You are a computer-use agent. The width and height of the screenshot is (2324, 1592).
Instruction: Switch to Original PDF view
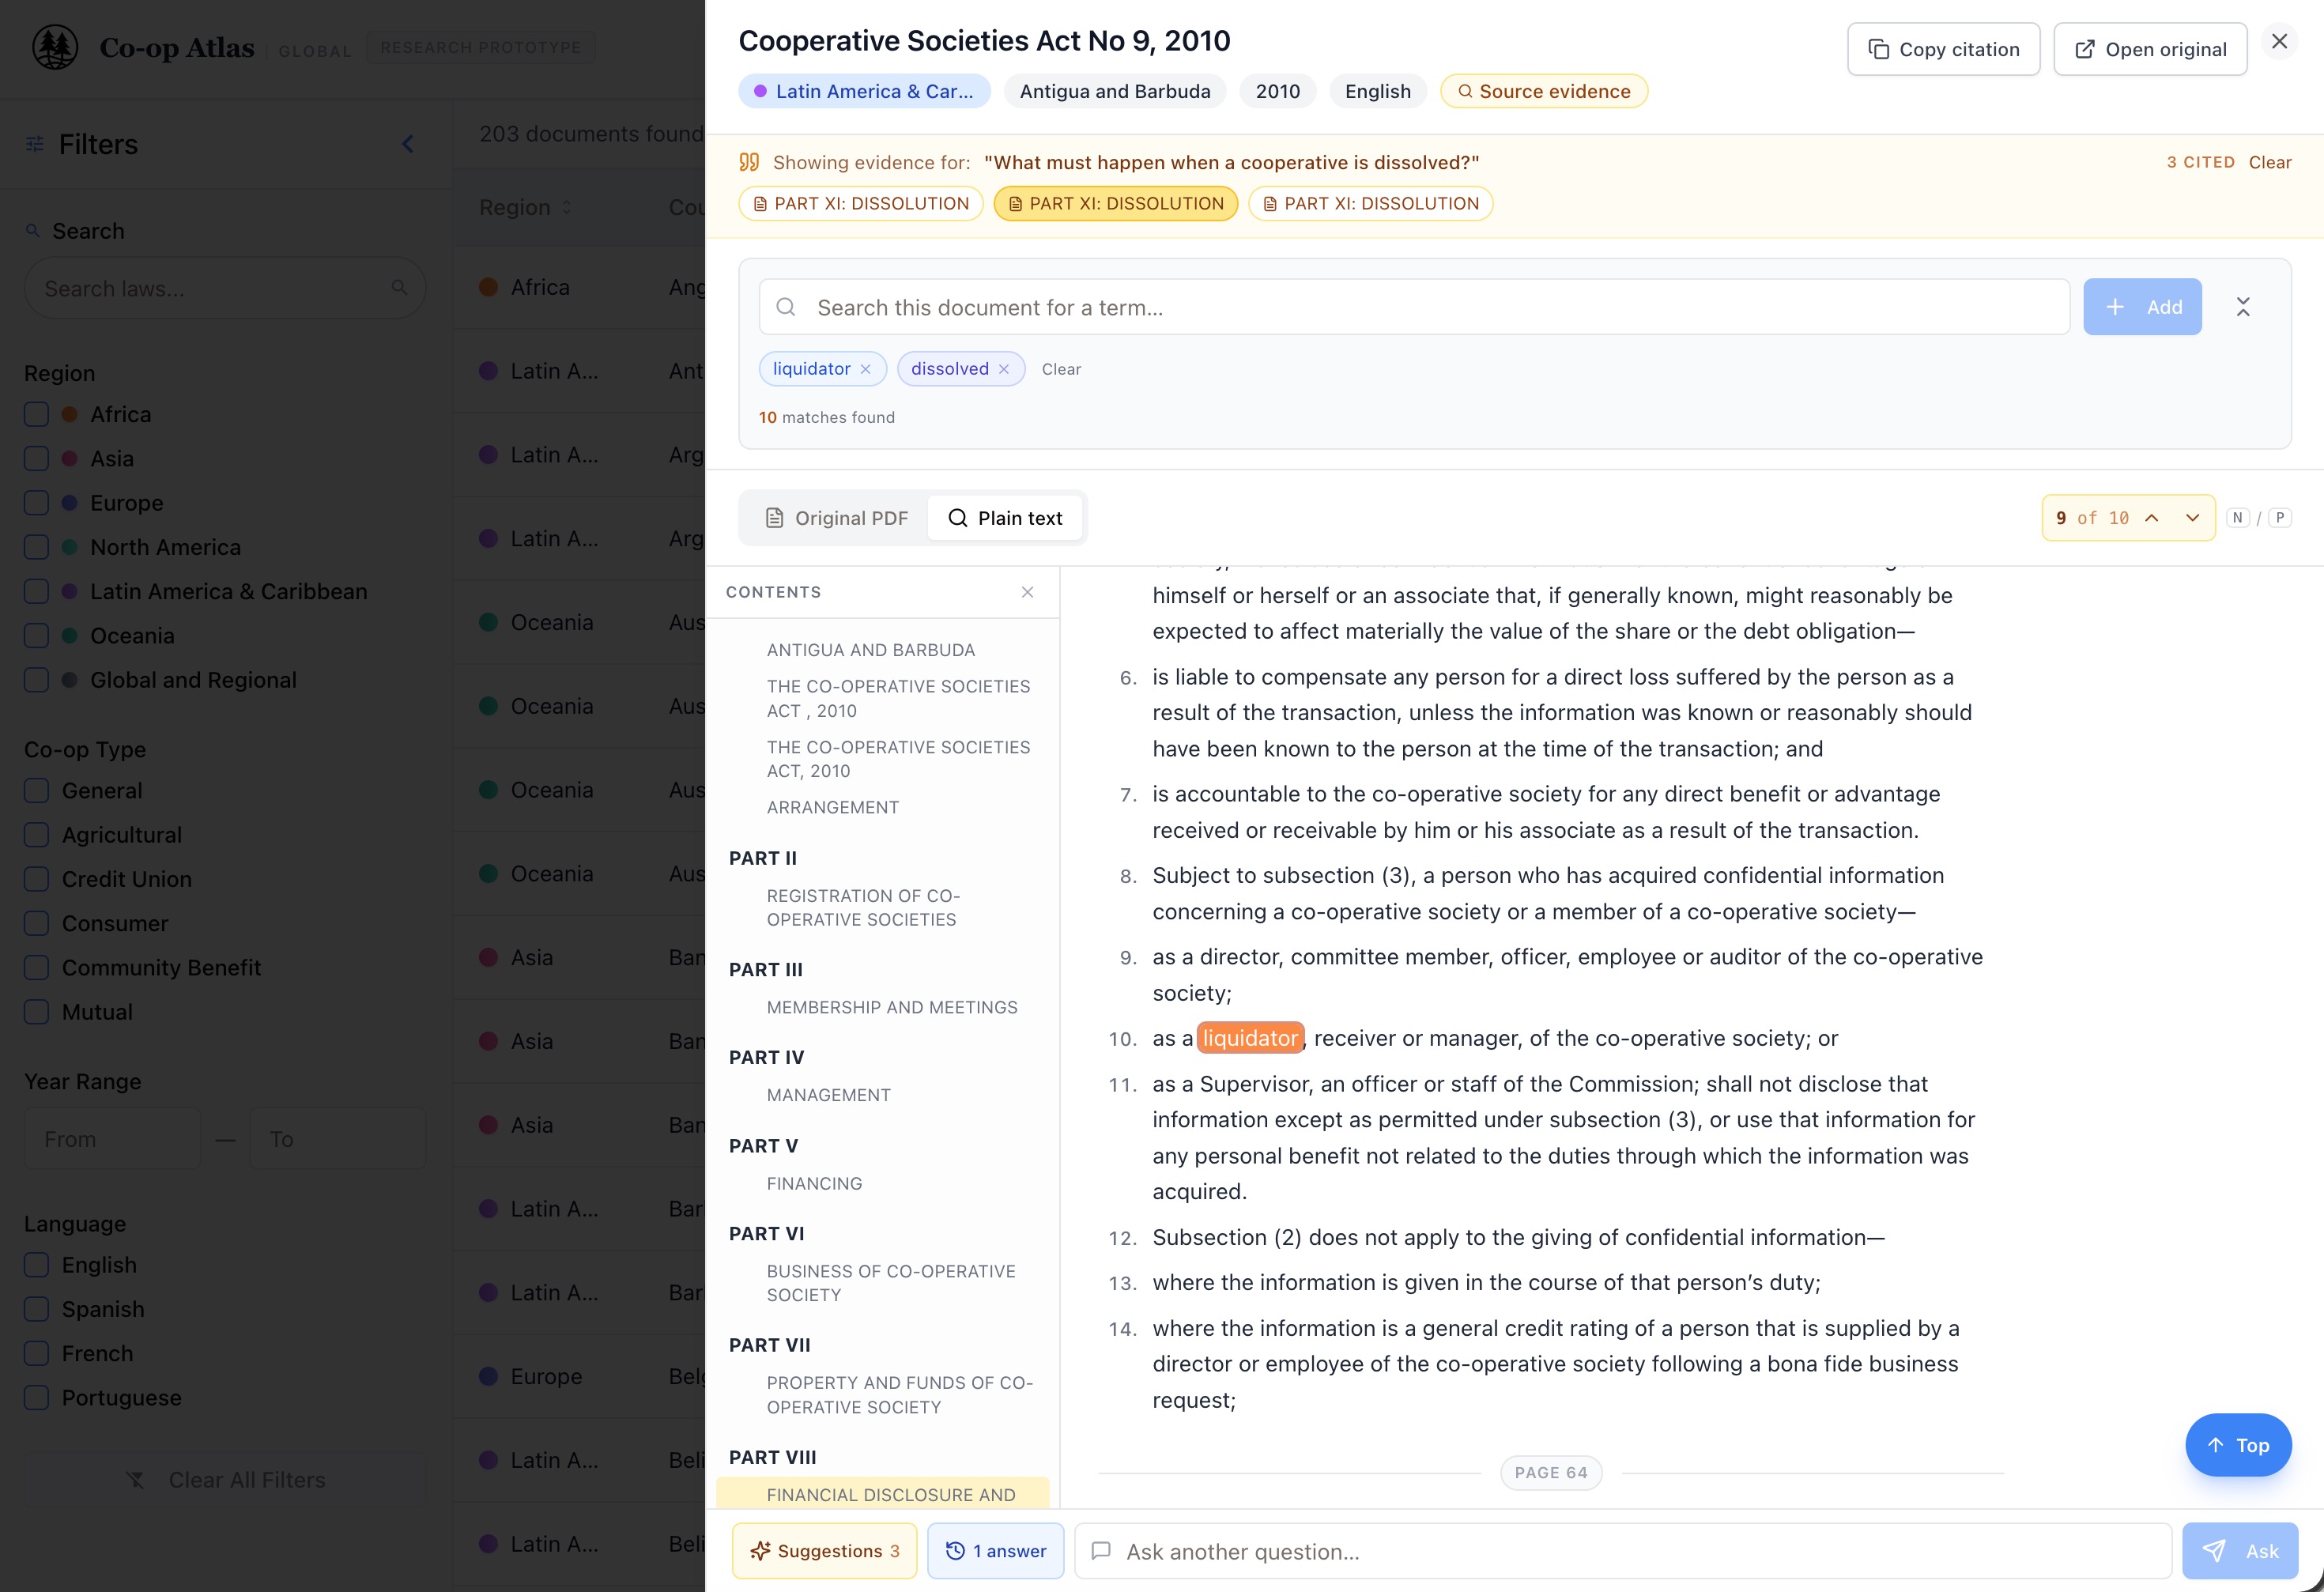click(836, 518)
